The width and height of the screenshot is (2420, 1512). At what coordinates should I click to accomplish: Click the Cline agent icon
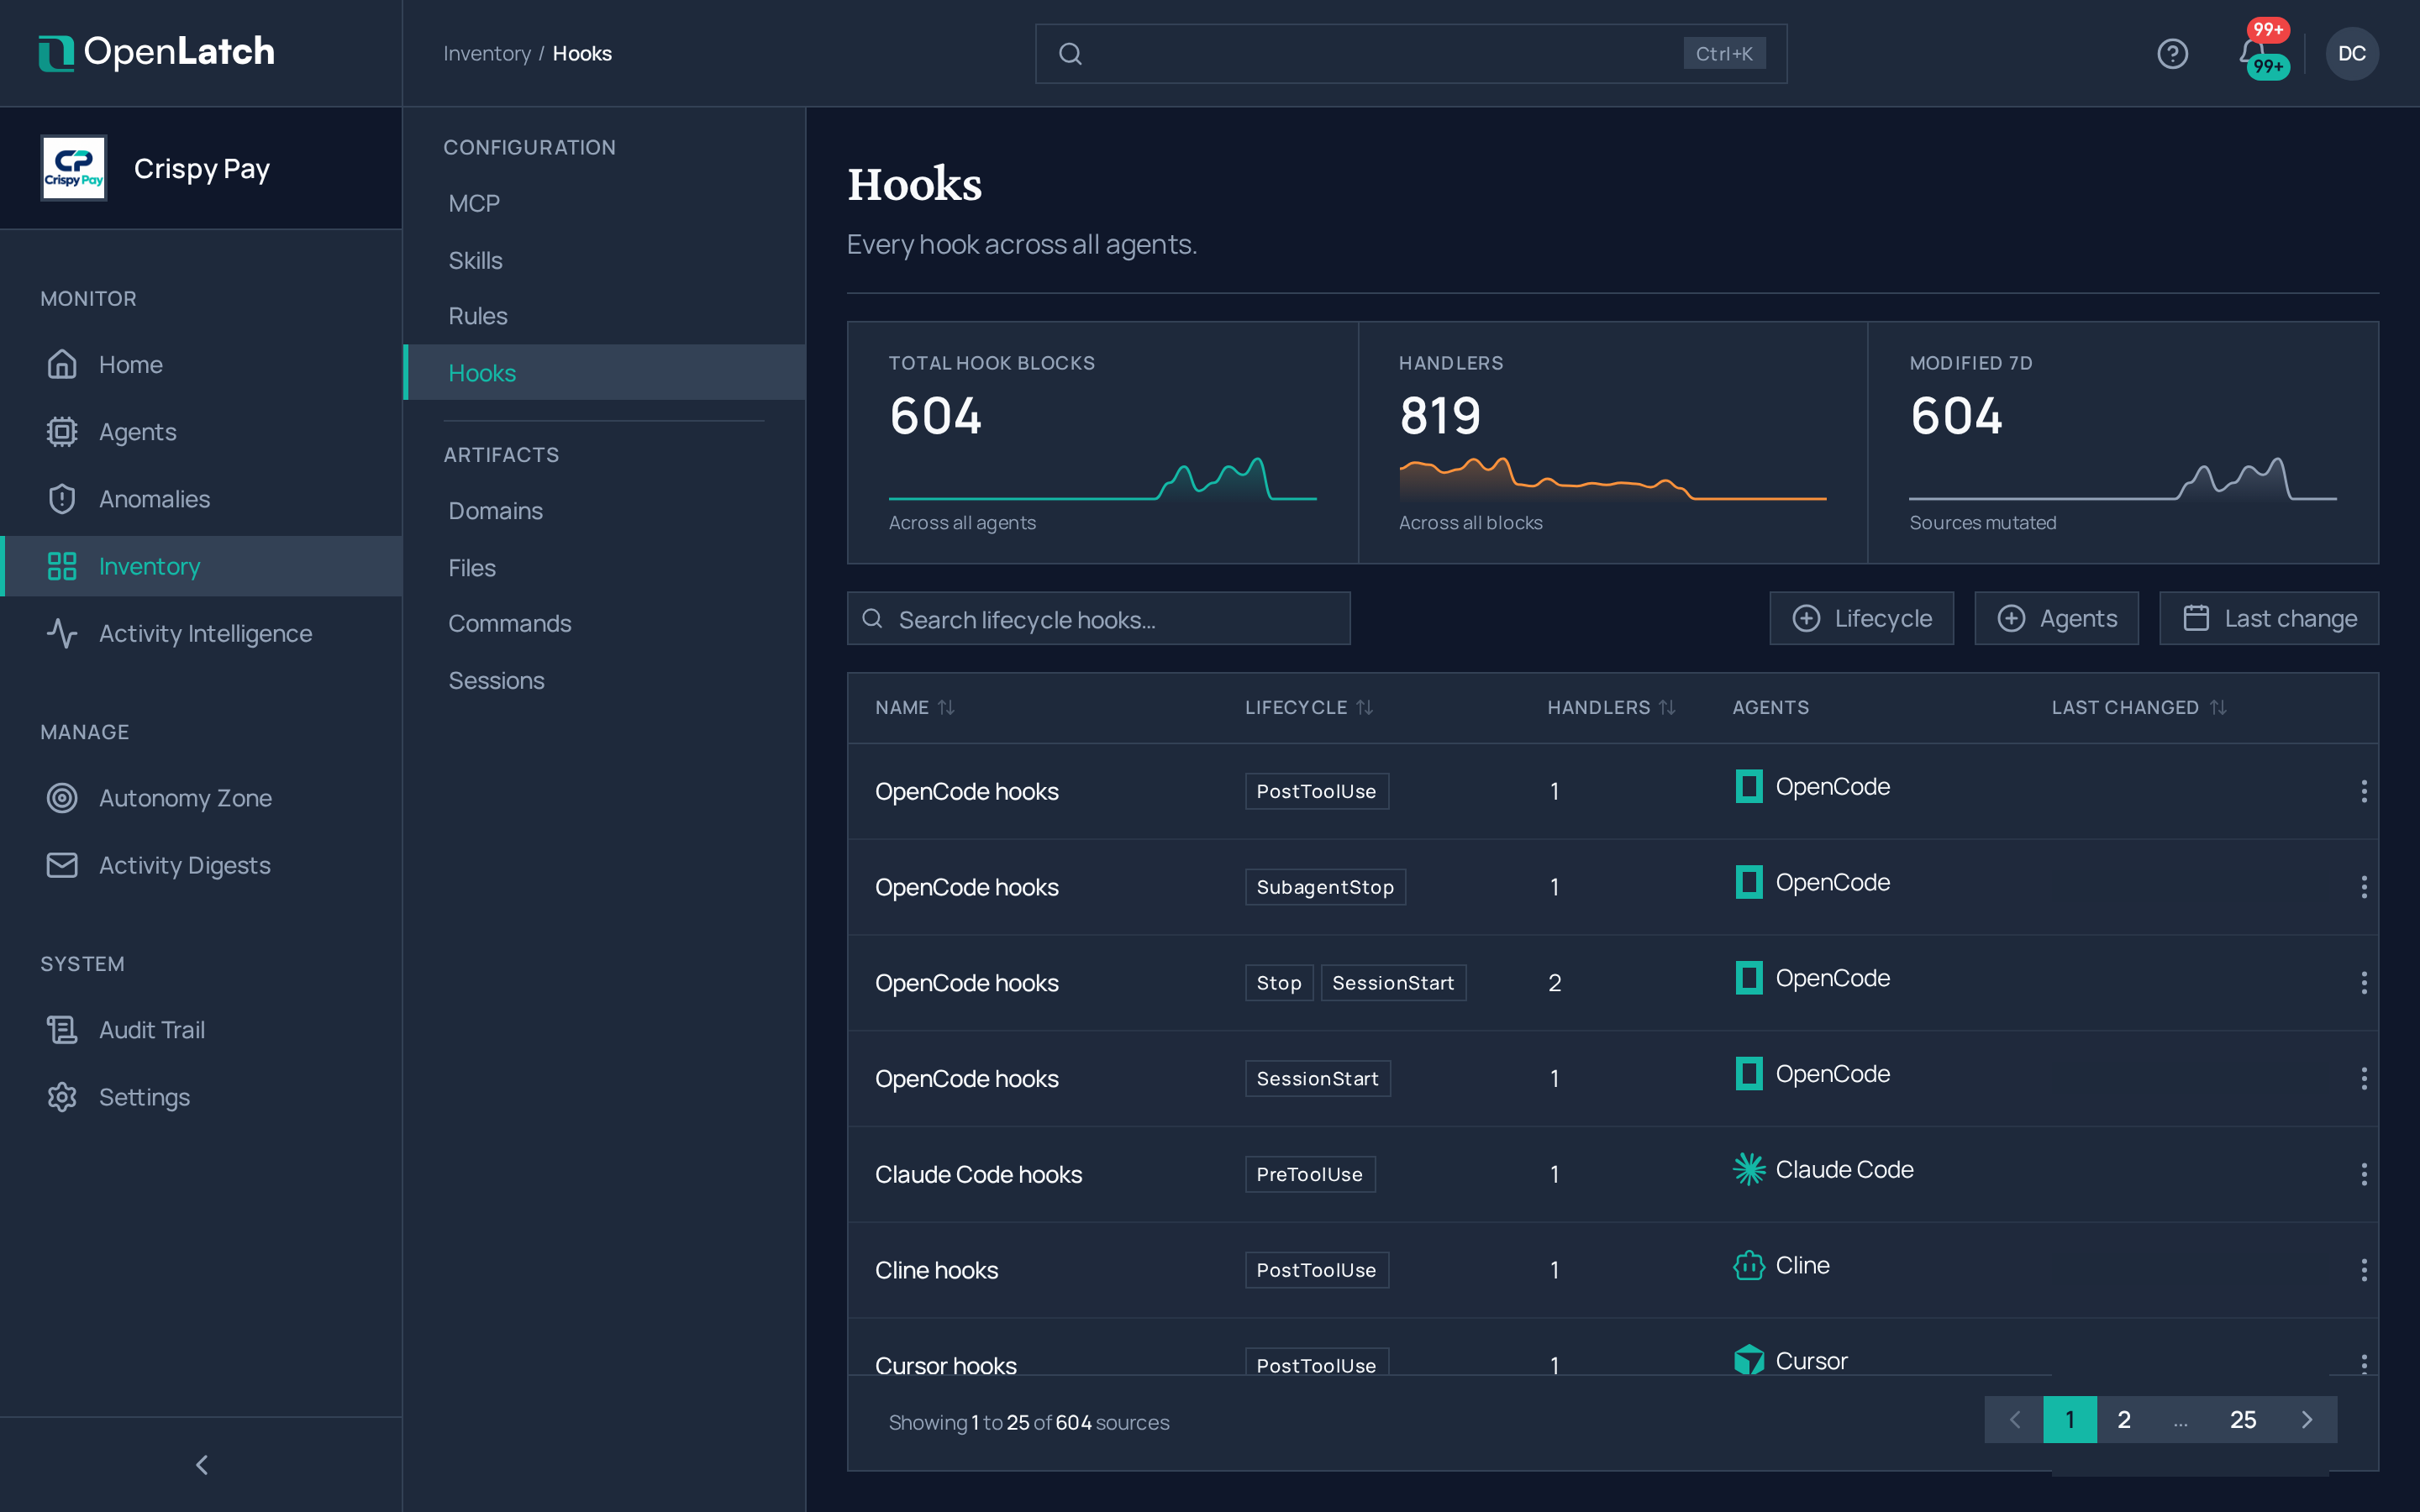(1748, 1265)
